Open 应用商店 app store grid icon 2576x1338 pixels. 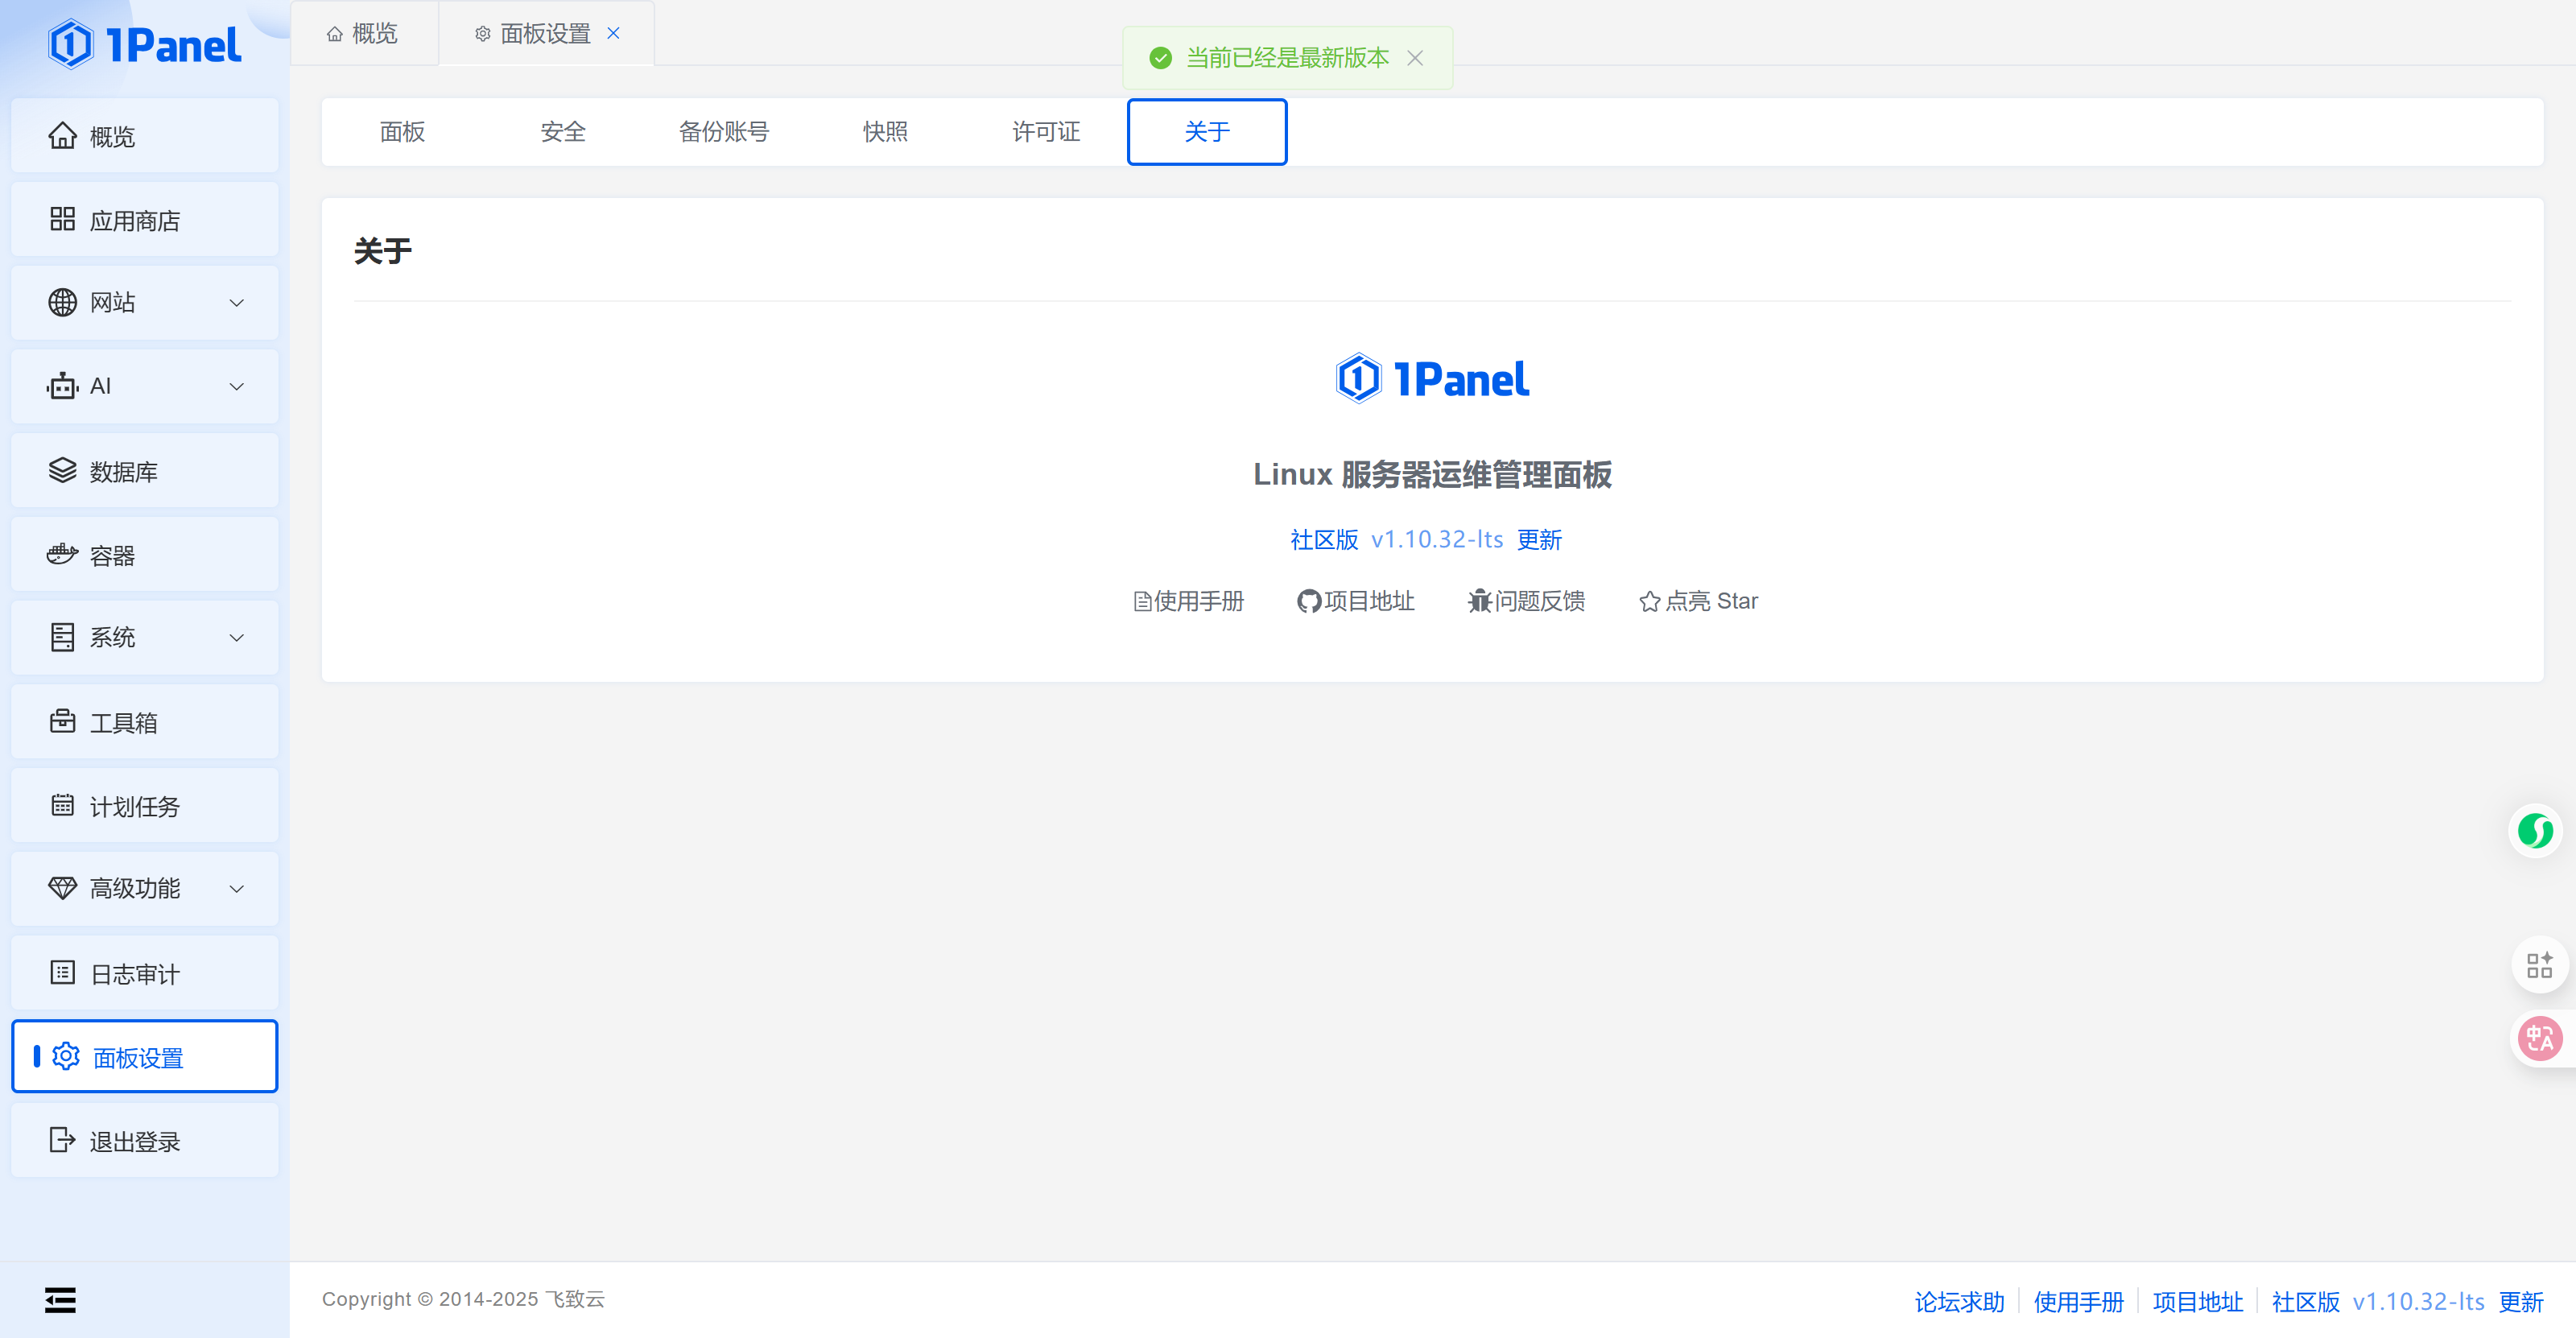(62, 219)
